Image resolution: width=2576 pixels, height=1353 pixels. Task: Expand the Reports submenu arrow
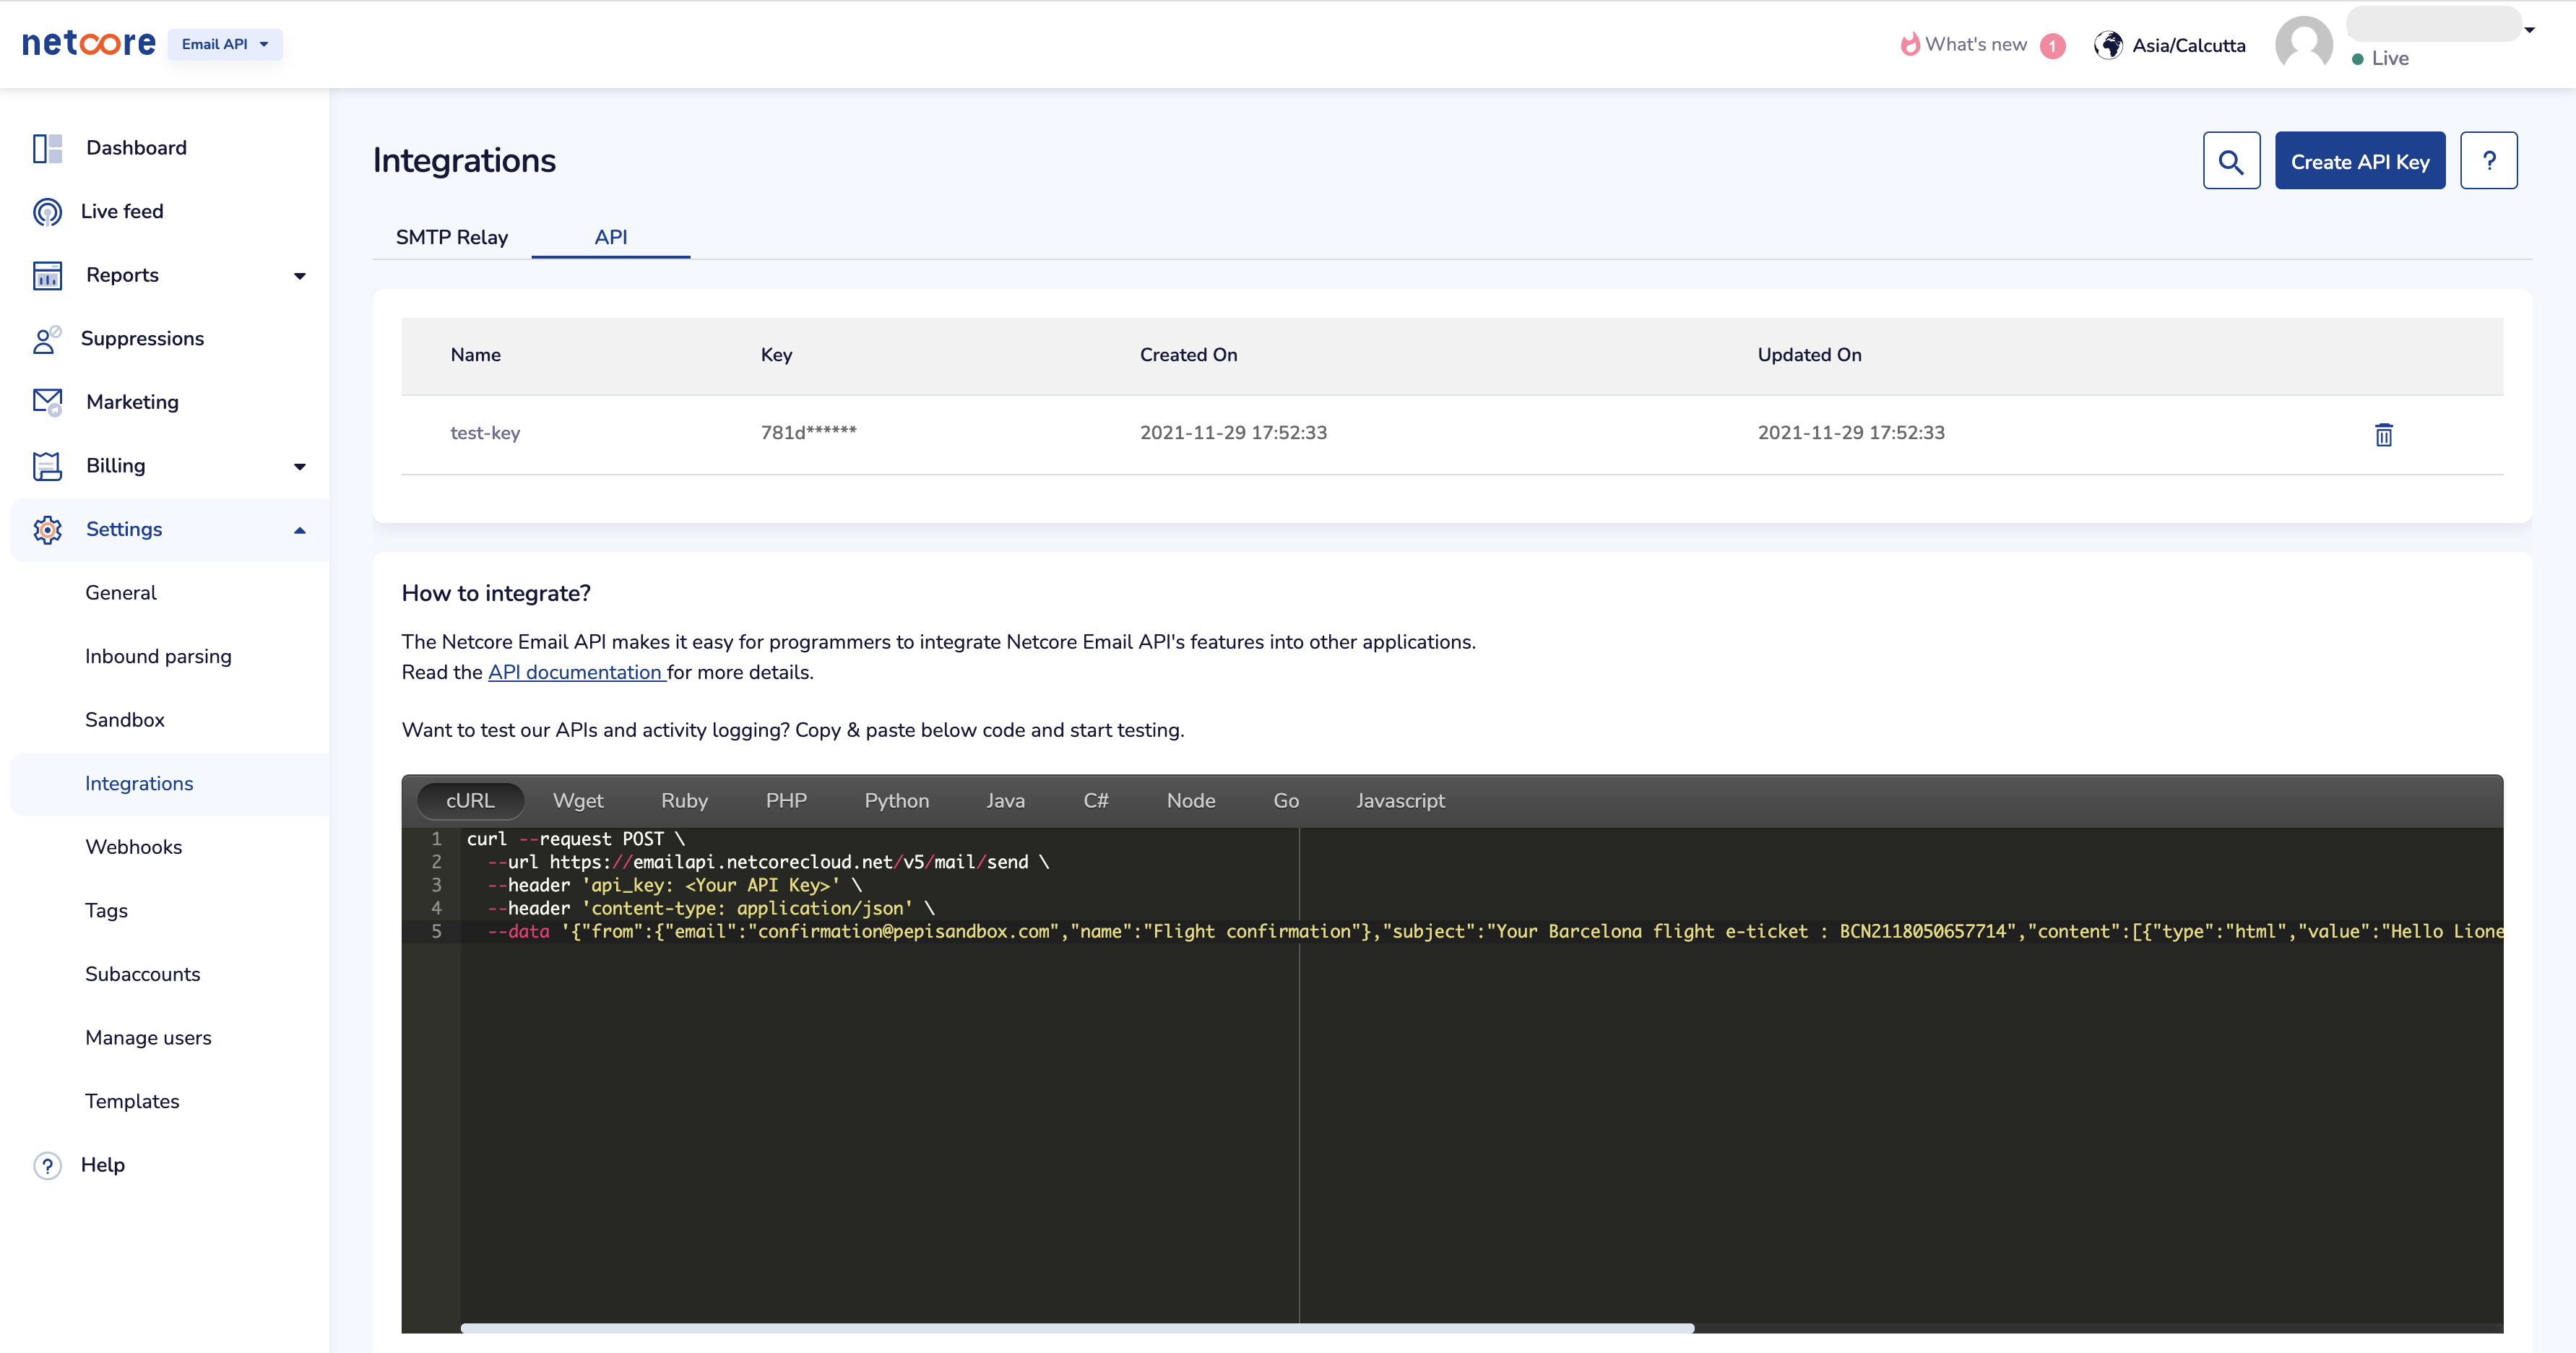coord(299,276)
